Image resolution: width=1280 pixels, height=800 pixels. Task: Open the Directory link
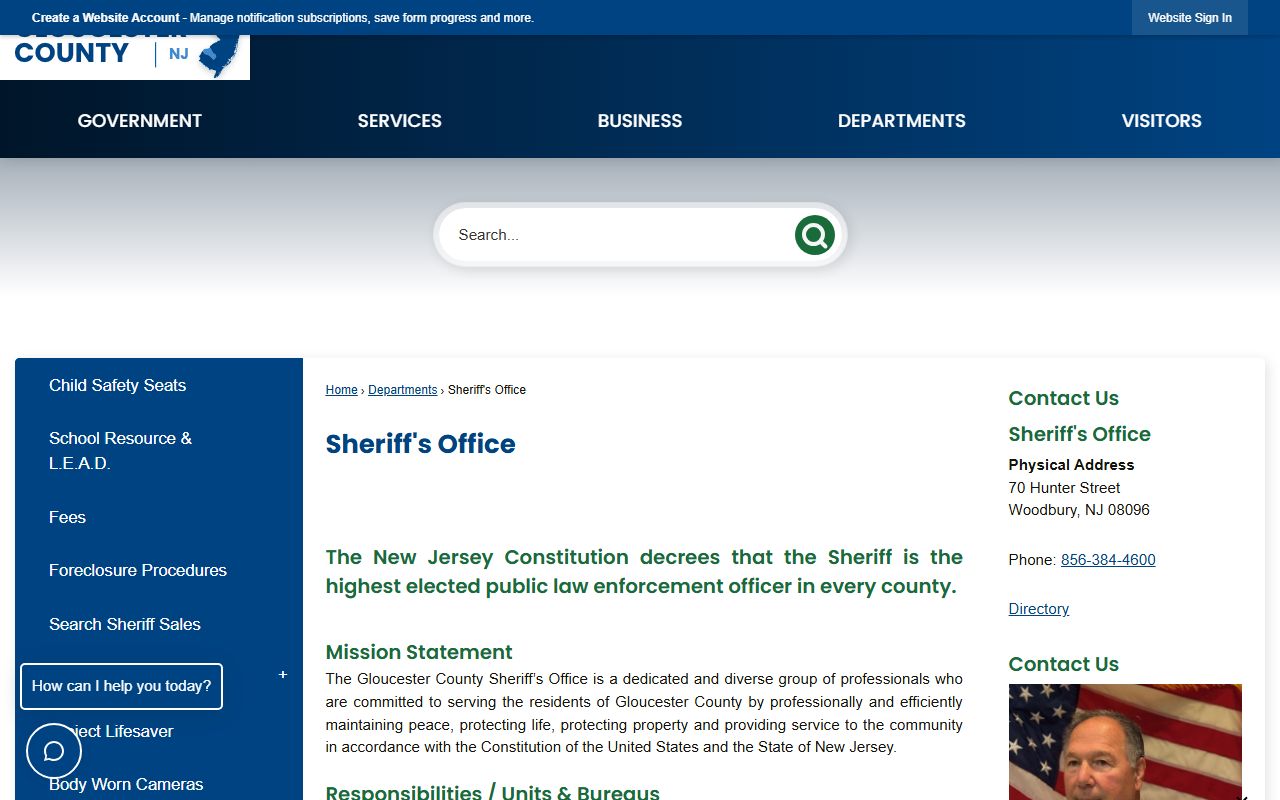pyautogui.click(x=1039, y=609)
